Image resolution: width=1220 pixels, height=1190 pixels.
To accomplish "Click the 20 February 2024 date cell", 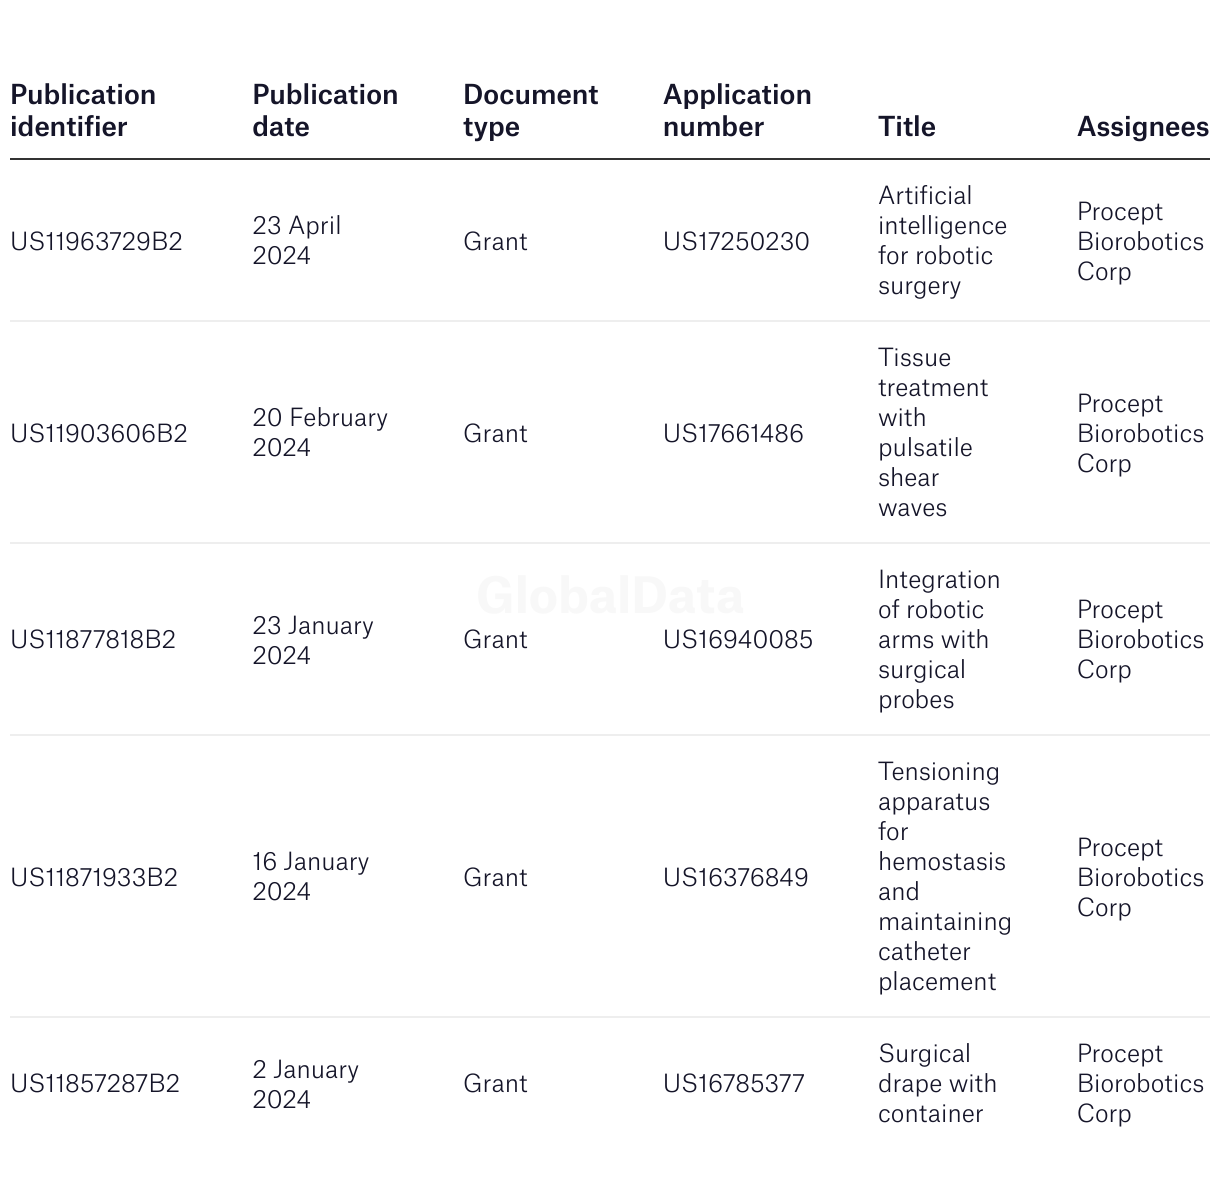I will [x=320, y=433].
